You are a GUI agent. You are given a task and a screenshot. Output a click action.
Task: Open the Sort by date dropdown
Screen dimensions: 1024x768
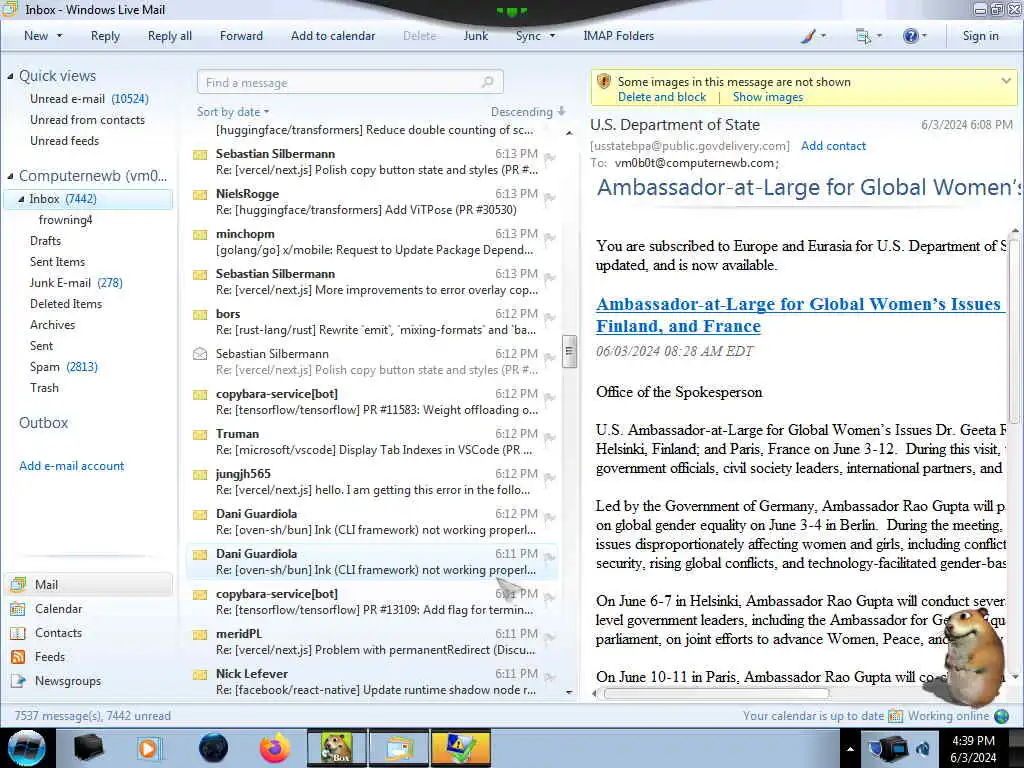[233, 112]
